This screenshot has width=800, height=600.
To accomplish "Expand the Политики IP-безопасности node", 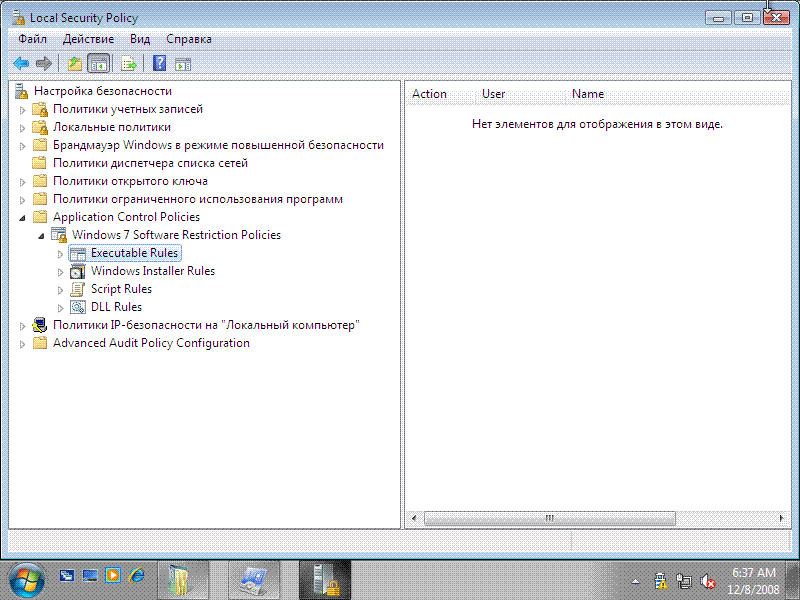I will click(x=22, y=326).
